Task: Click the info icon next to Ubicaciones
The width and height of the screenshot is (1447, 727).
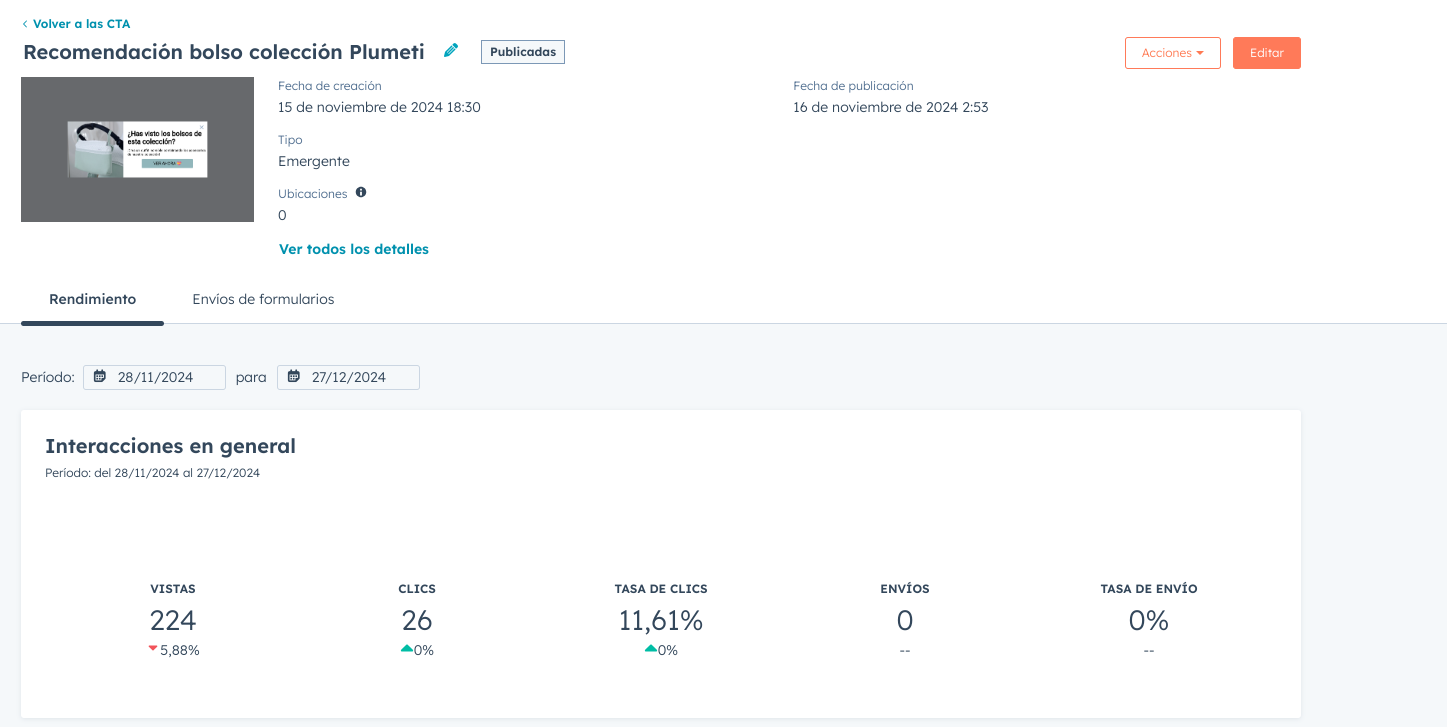Action: (x=361, y=192)
